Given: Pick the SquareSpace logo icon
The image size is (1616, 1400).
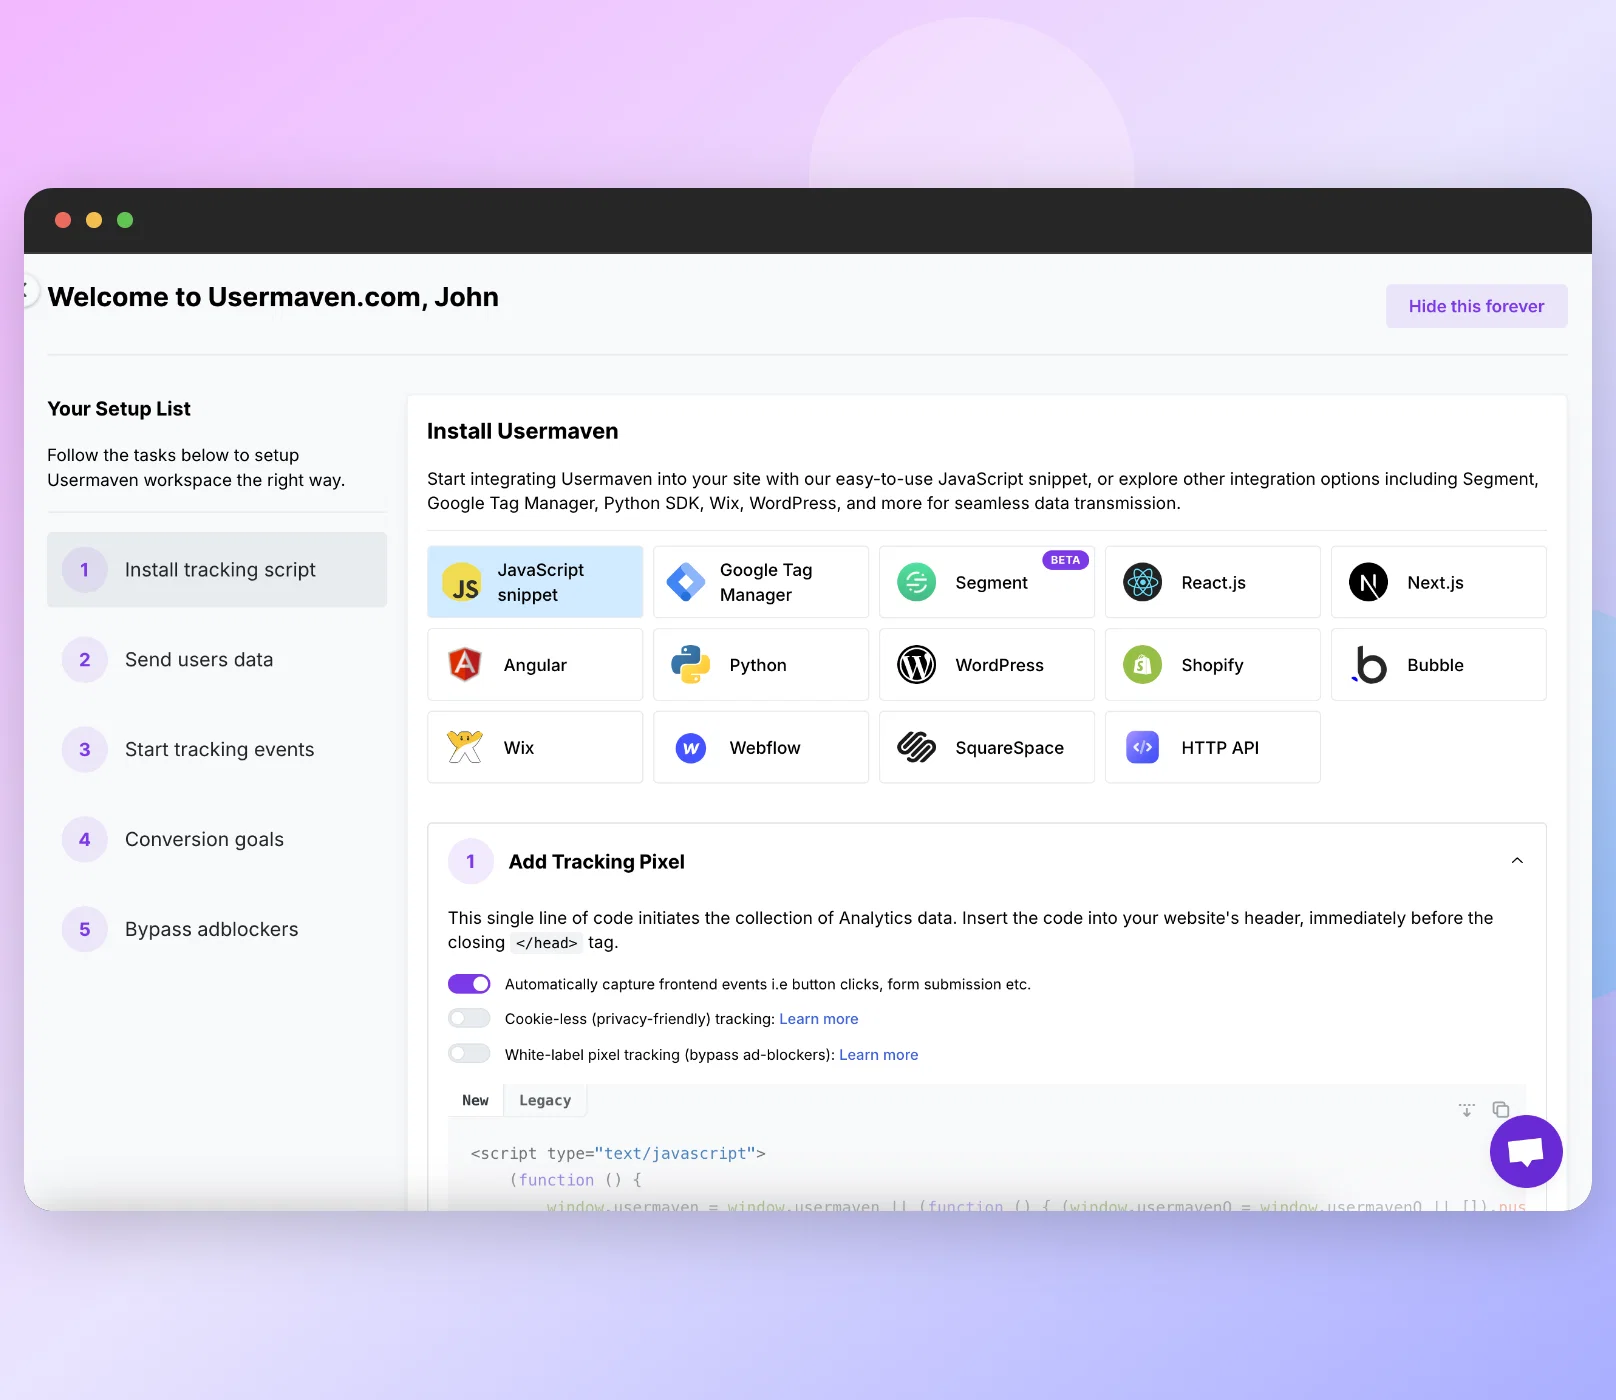Looking at the screenshot, I should point(916,747).
